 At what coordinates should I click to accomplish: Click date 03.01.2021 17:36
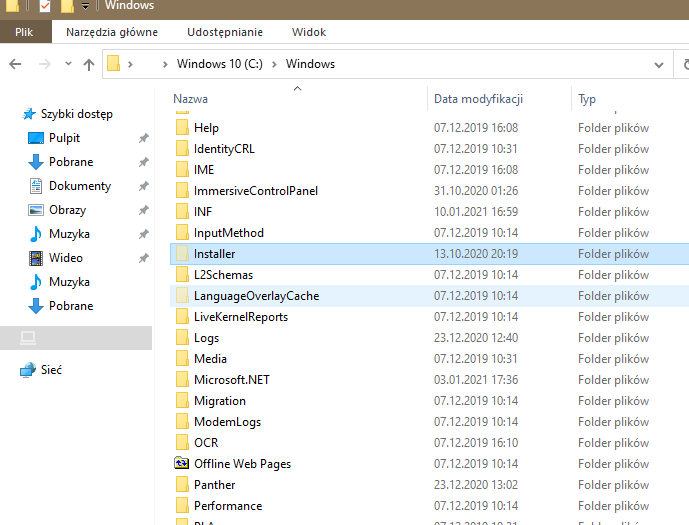click(x=476, y=380)
